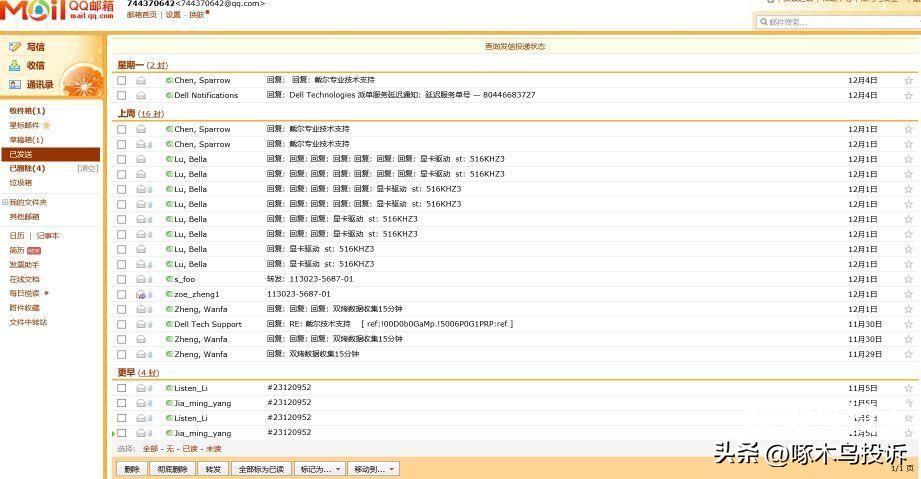Open the 收件箱(1) folder
The height and width of the screenshot is (479, 921).
[x=27, y=110]
